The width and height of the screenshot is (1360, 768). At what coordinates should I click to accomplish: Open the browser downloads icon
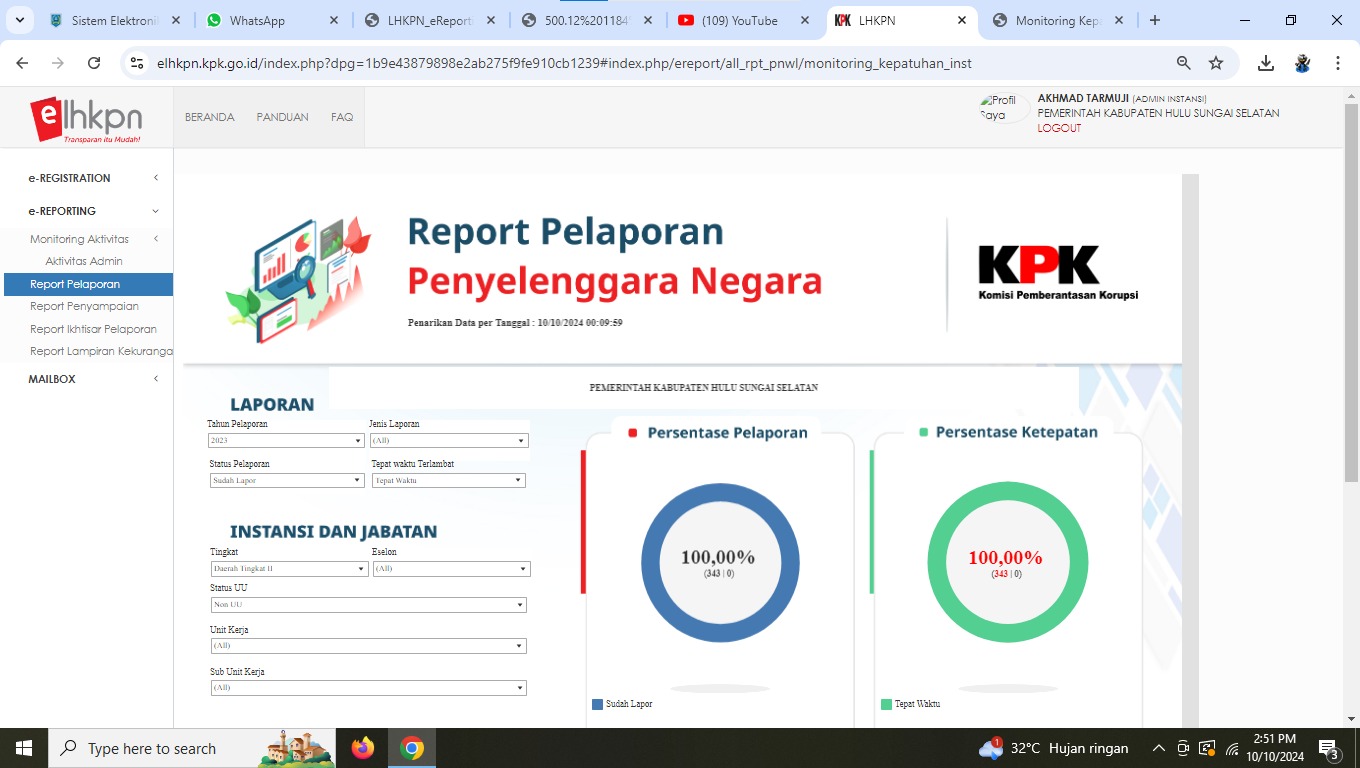pyautogui.click(x=1265, y=63)
